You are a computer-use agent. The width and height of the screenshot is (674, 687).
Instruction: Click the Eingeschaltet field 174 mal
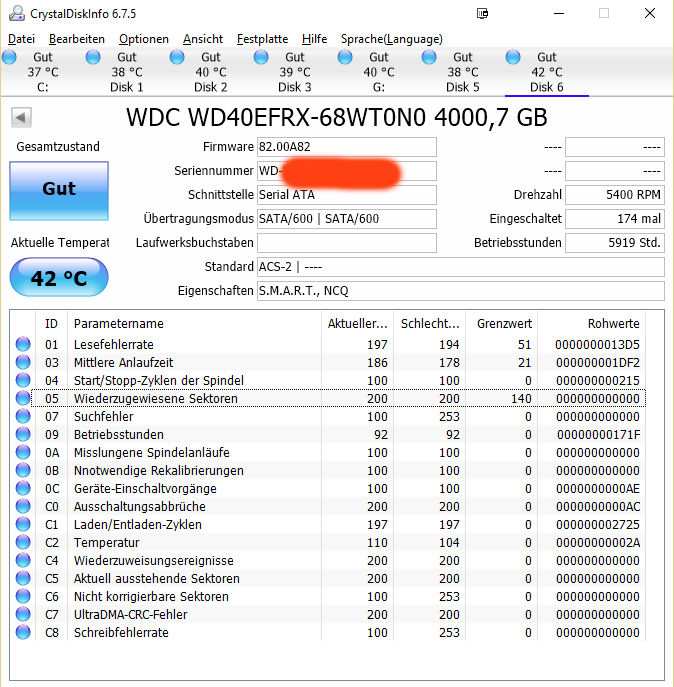[x=615, y=219]
